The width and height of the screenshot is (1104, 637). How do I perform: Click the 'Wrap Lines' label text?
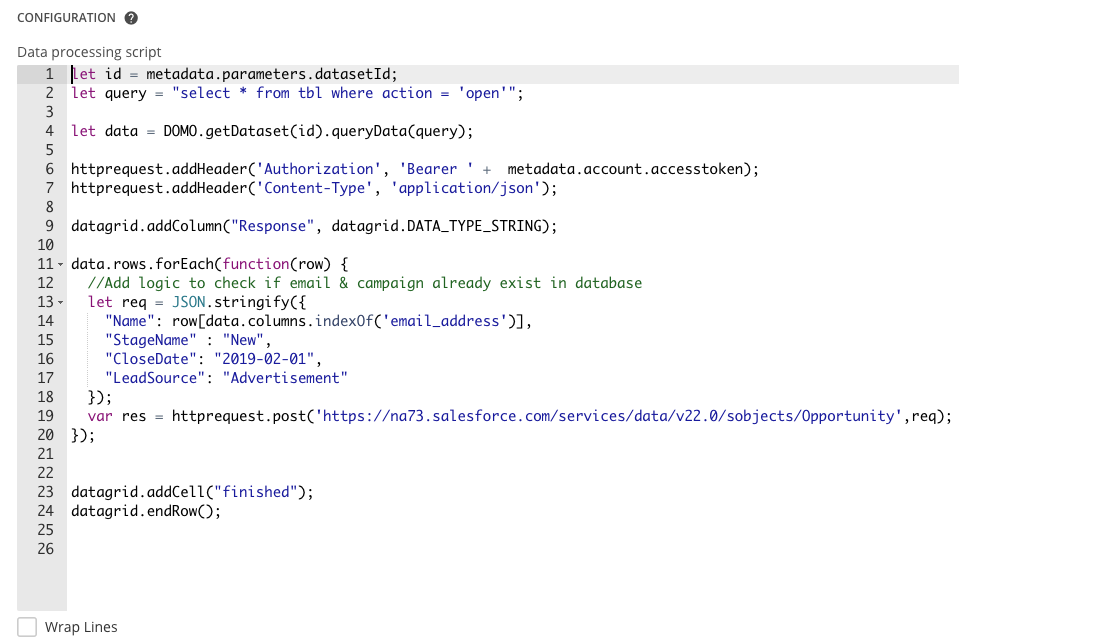[x=81, y=627]
